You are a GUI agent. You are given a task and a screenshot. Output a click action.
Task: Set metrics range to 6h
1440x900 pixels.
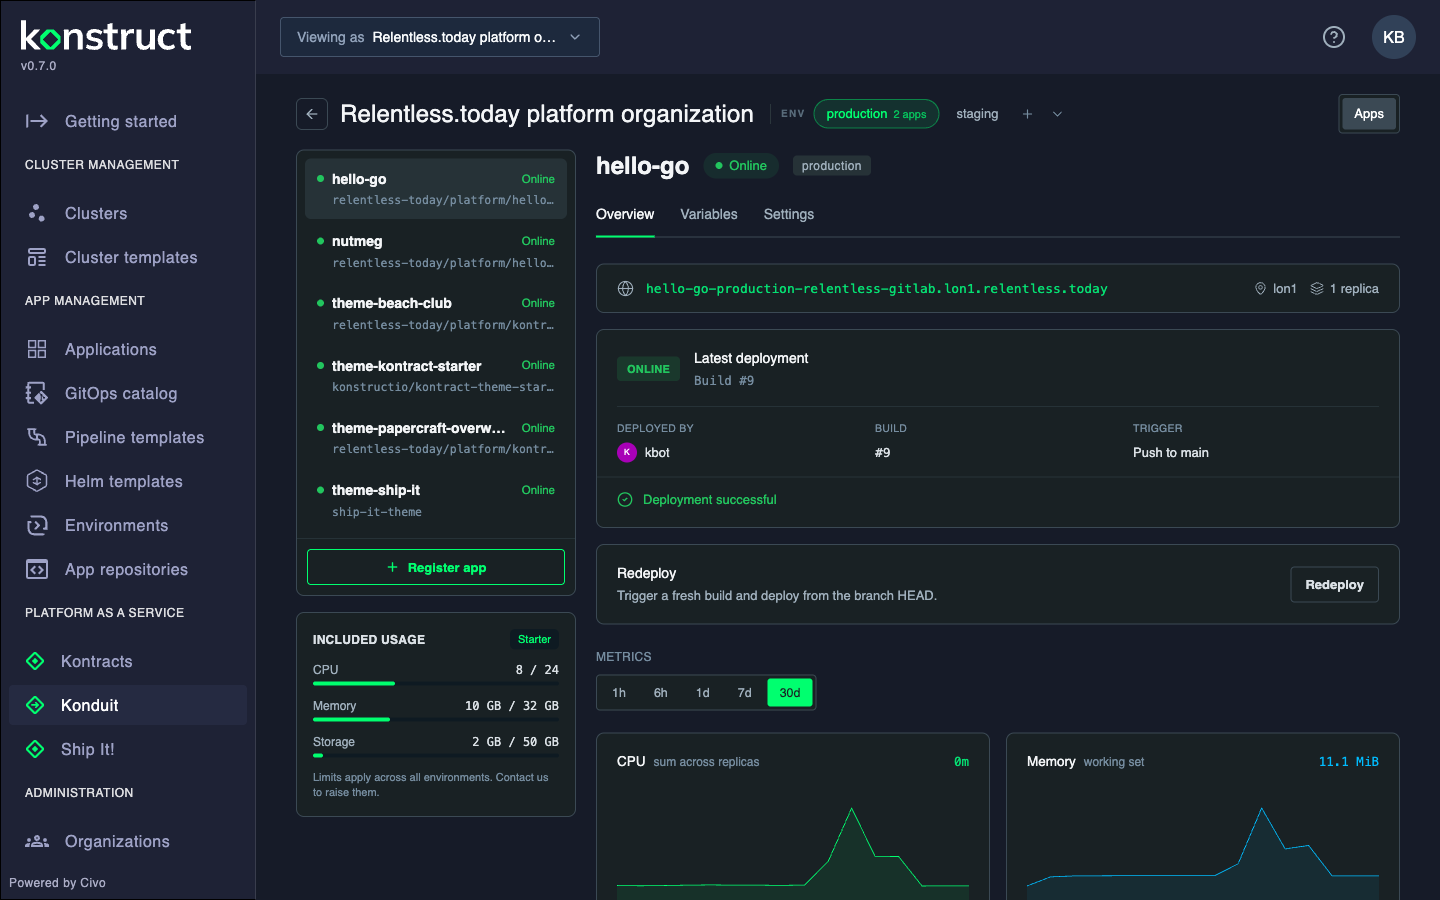[x=661, y=693]
